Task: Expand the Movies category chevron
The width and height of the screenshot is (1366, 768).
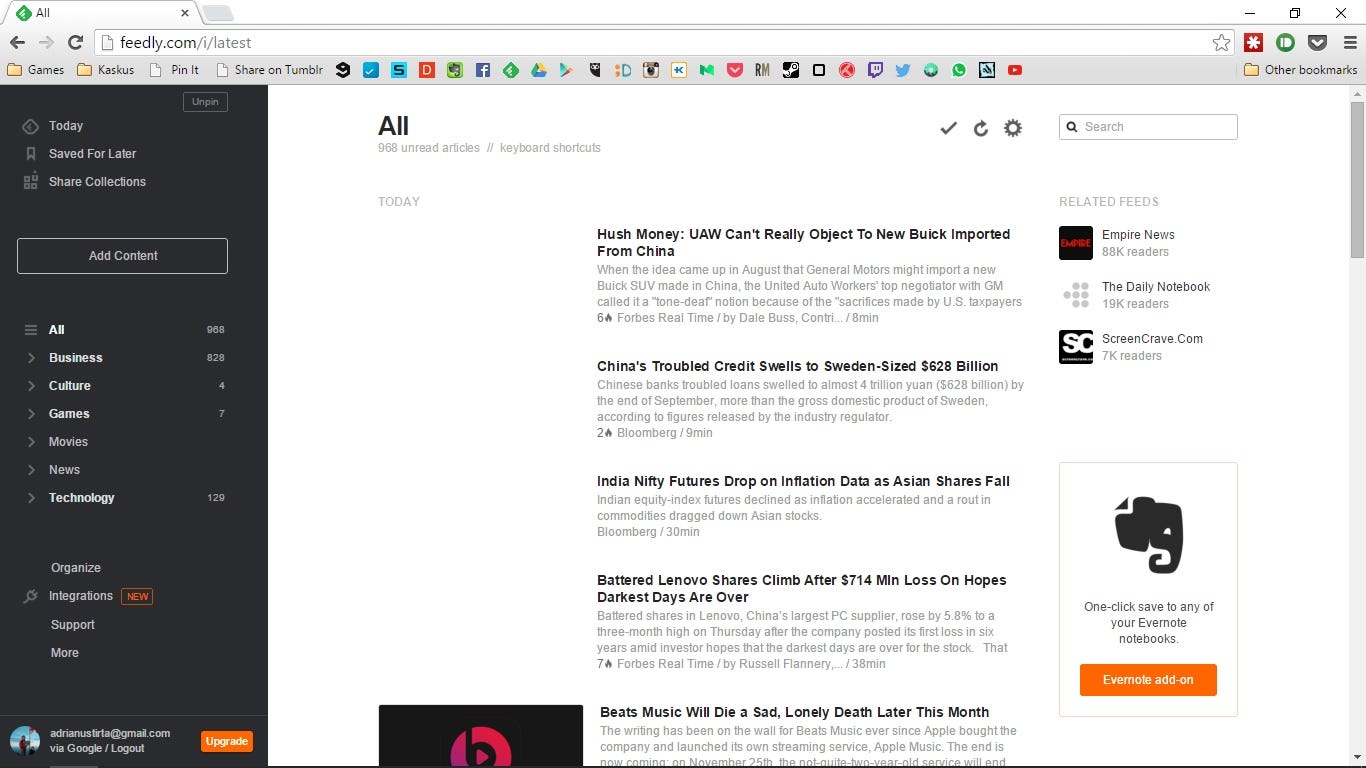Action: click(31, 442)
